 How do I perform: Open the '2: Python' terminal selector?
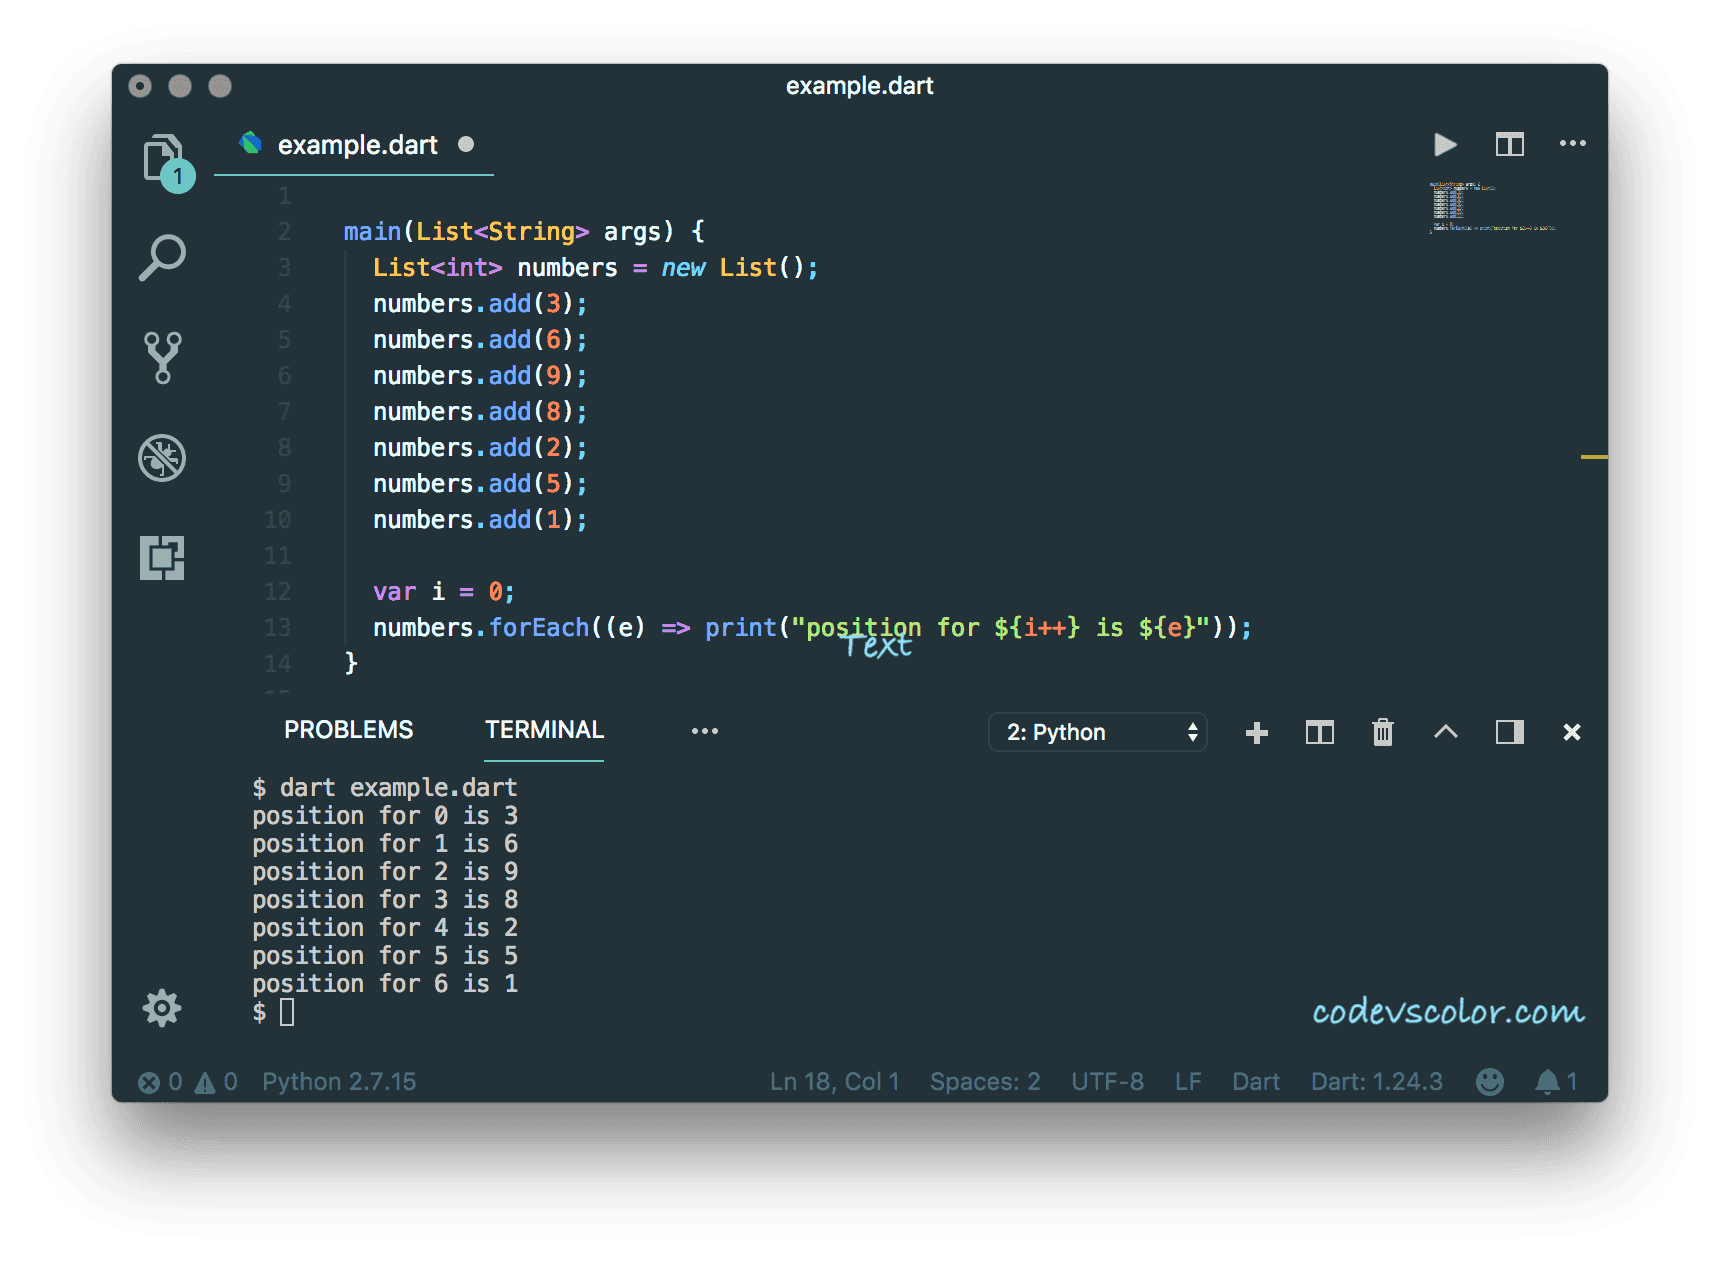1097,732
